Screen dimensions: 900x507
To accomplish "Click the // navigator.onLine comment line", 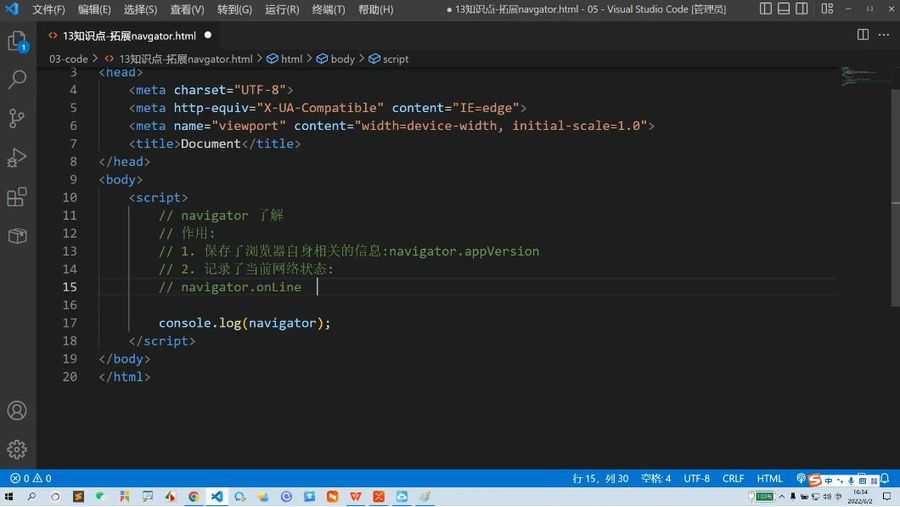I will click(230, 287).
